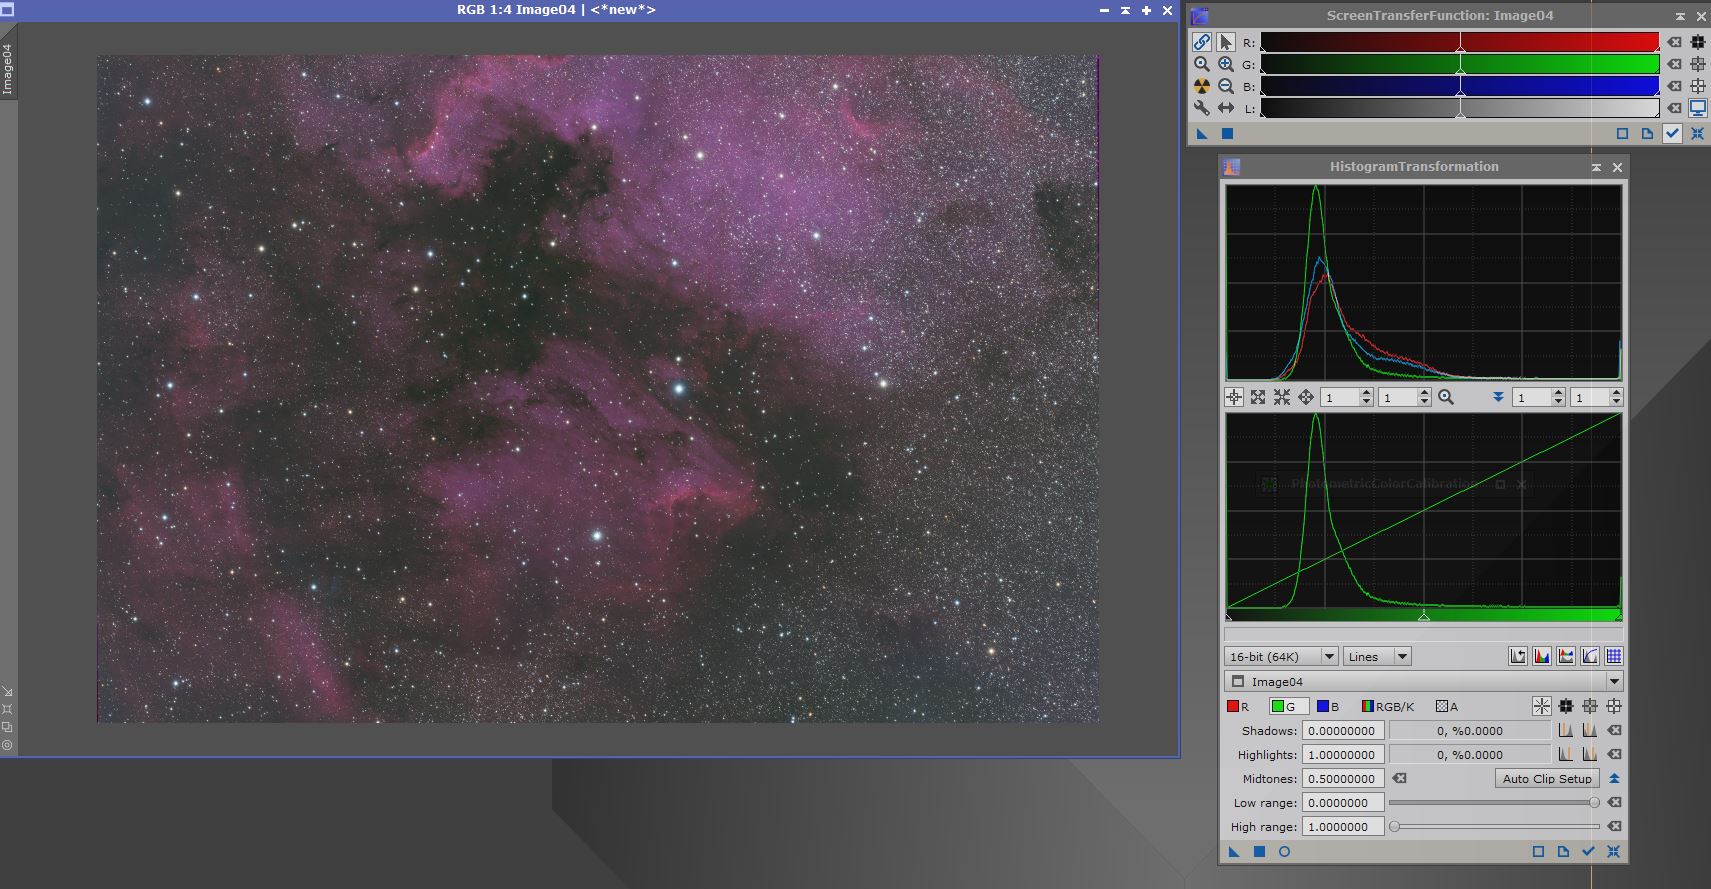Collapse section using blue double-up arrows

[x=1614, y=778]
